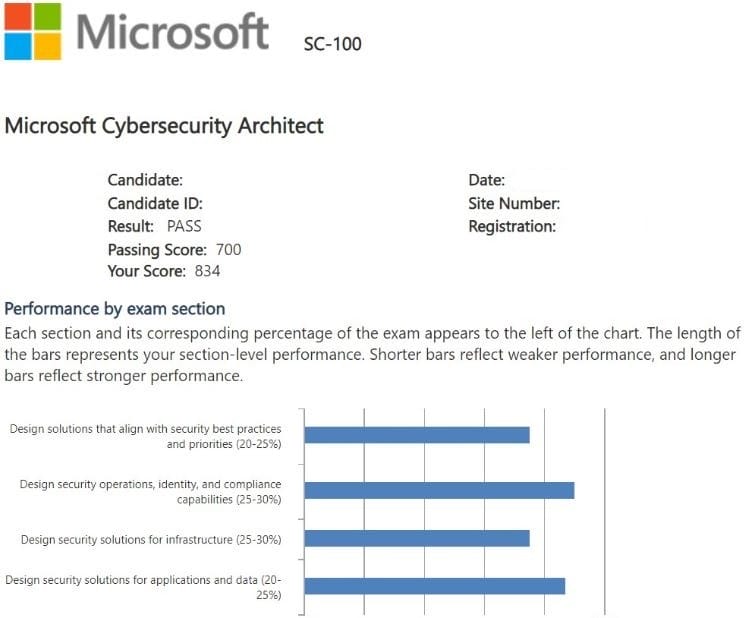Click the Candidate ID field label

coord(155,204)
